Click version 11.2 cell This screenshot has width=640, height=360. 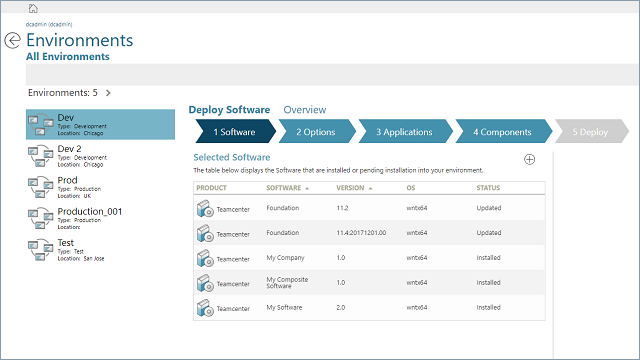point(342,208)
